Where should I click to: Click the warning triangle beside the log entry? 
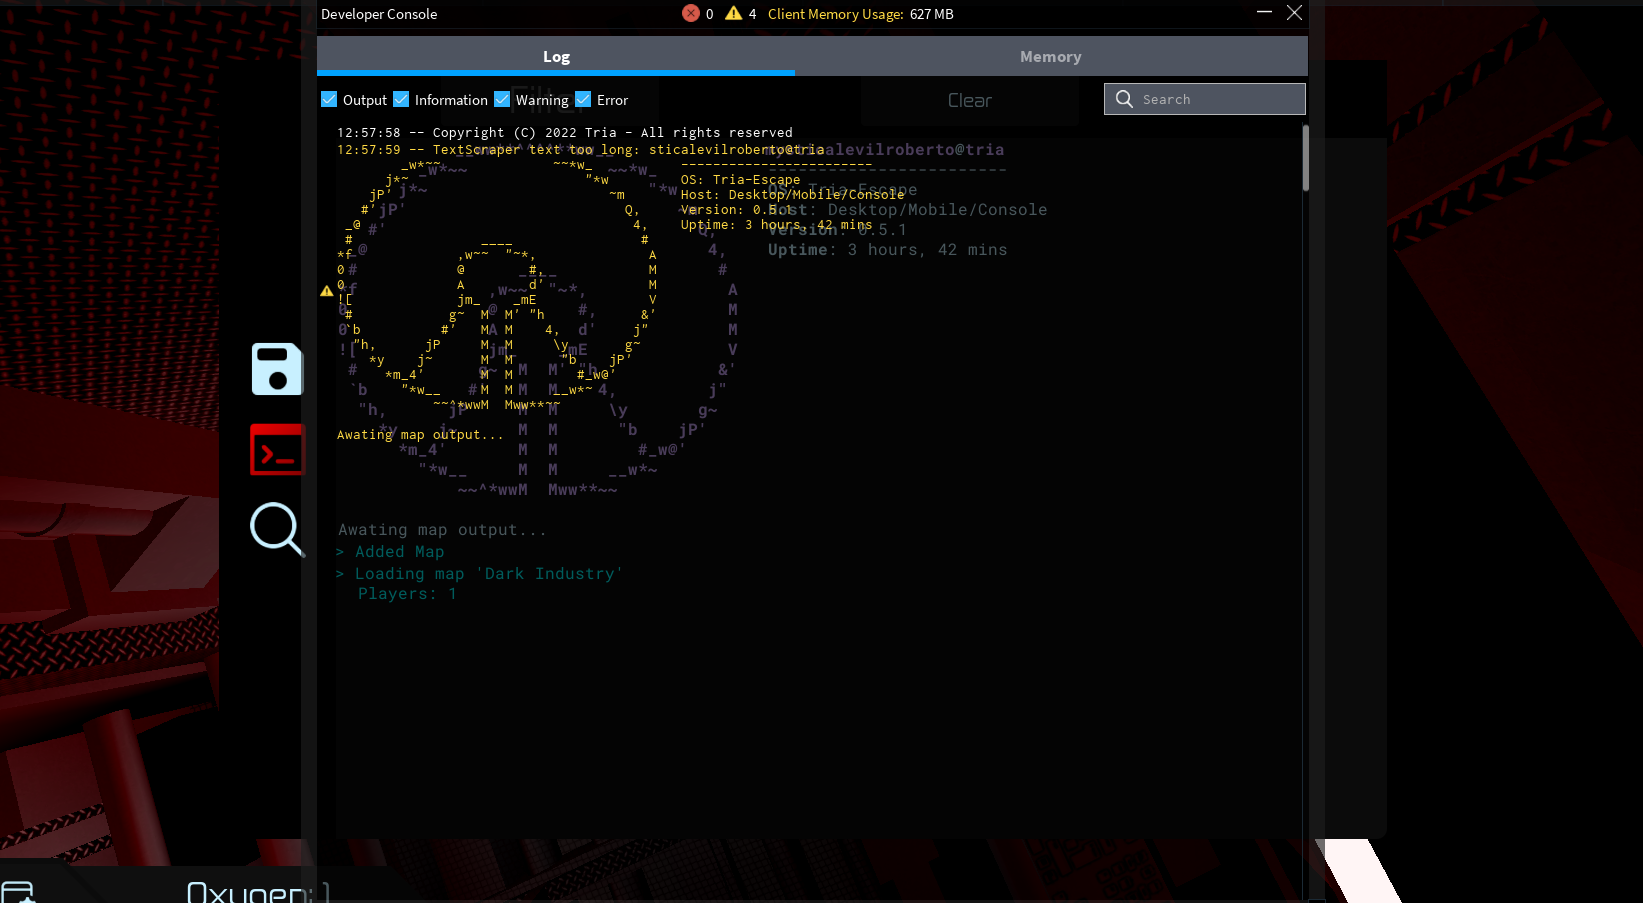click(x=326, y=290)
